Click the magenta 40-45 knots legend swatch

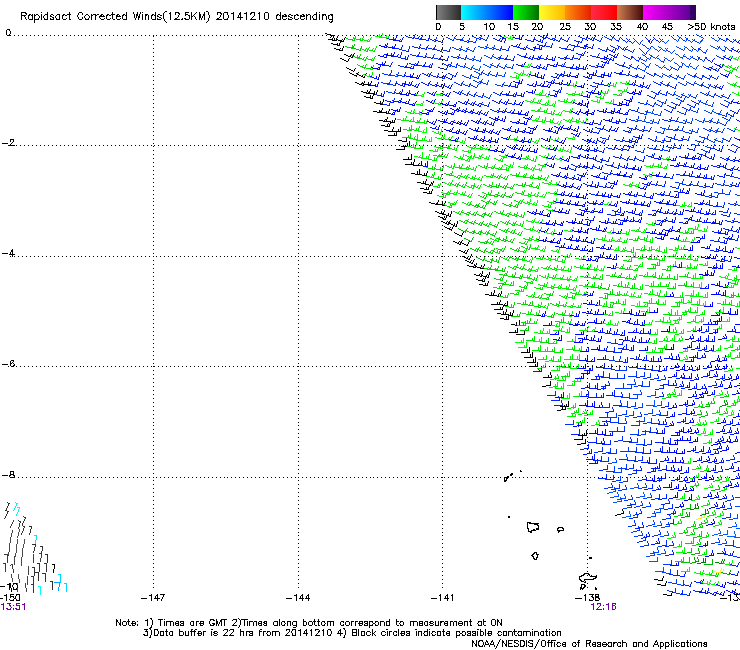656,12
